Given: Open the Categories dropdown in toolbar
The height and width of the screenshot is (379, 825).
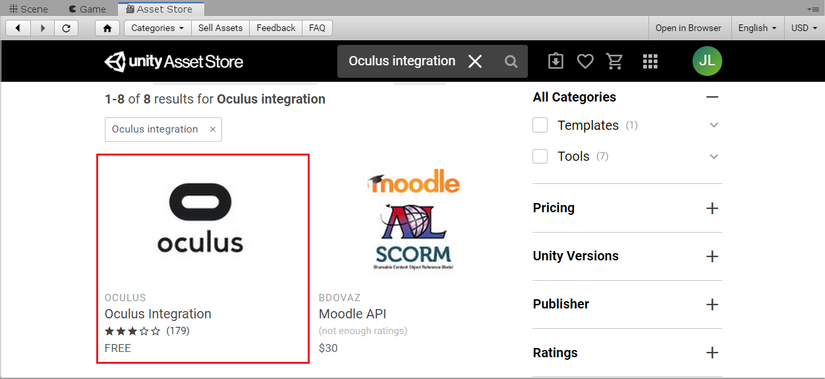Looking at the screenshot, I should click(157, 28).
